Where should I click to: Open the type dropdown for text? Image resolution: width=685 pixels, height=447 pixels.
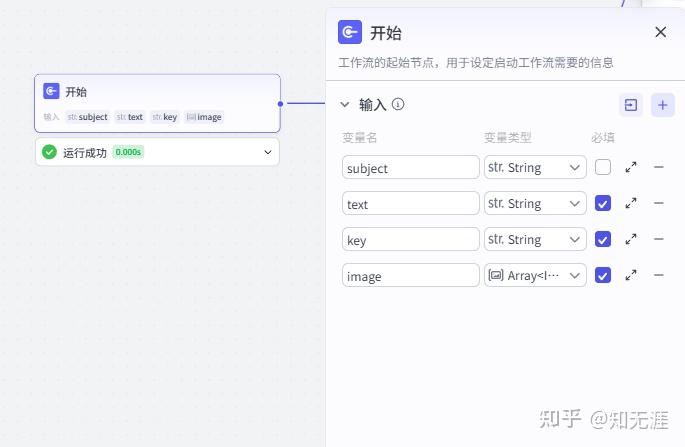pyautogui.click(x=535, y=203)
